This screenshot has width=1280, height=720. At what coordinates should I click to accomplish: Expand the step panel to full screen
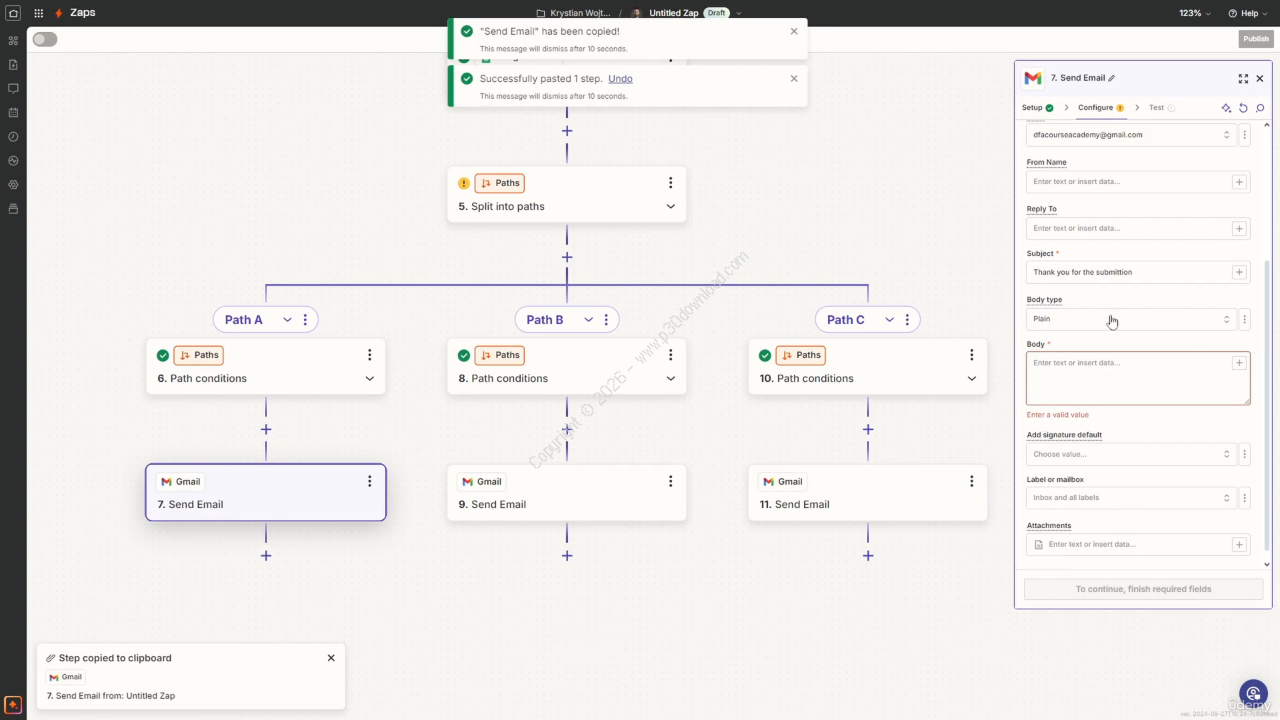tap(1243, 78)
